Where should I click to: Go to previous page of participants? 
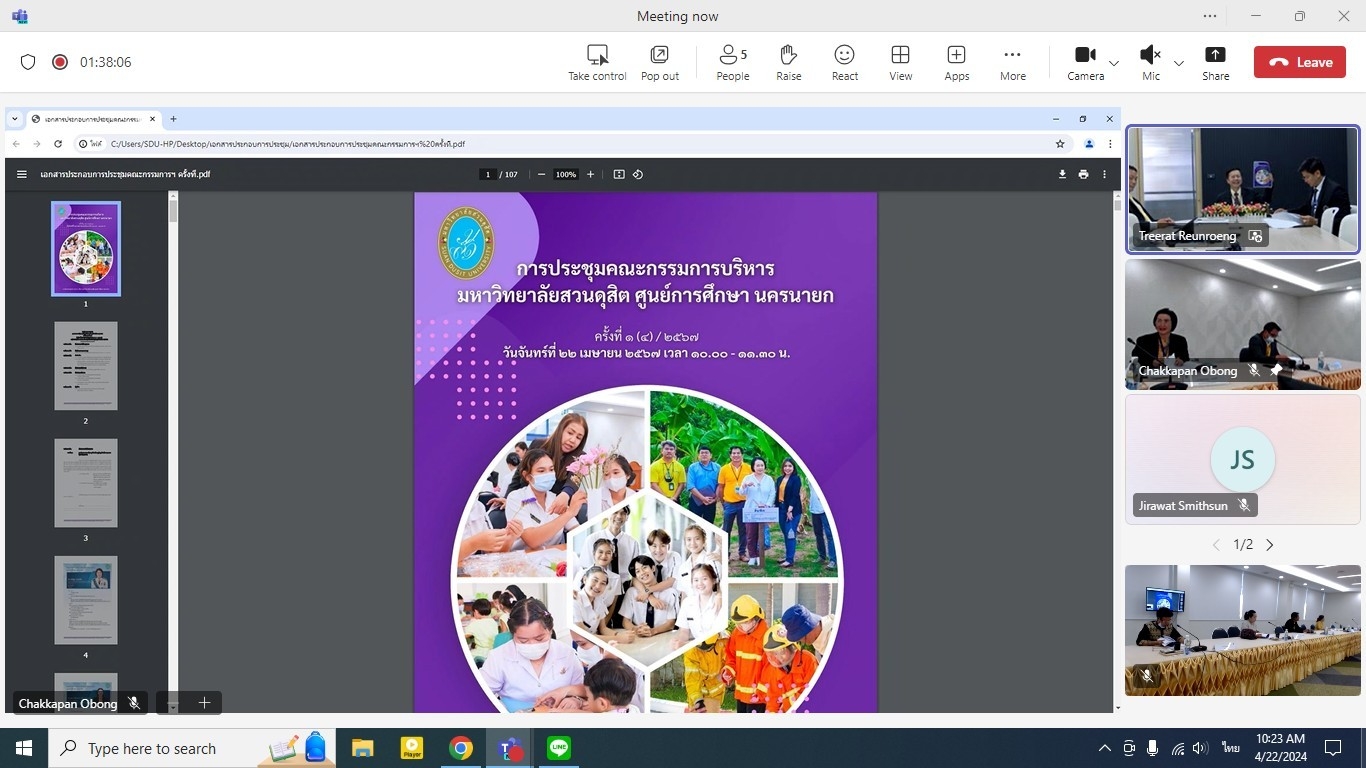tap(1216, 545)
